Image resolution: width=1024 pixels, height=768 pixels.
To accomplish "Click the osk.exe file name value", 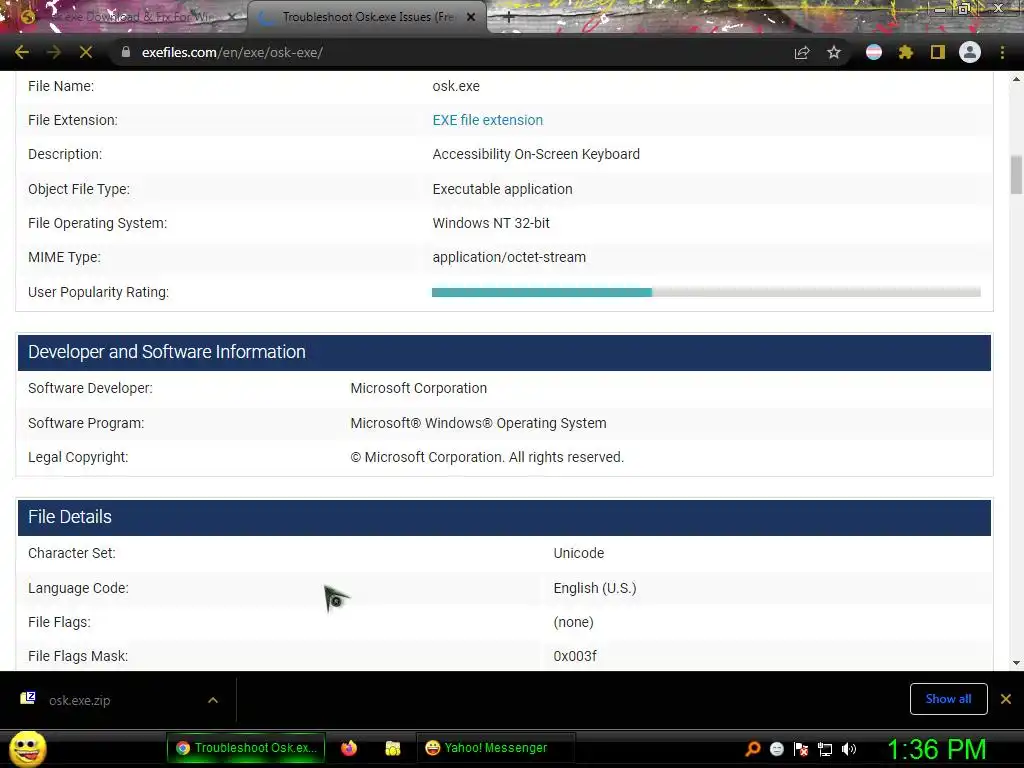I will 456,86.
